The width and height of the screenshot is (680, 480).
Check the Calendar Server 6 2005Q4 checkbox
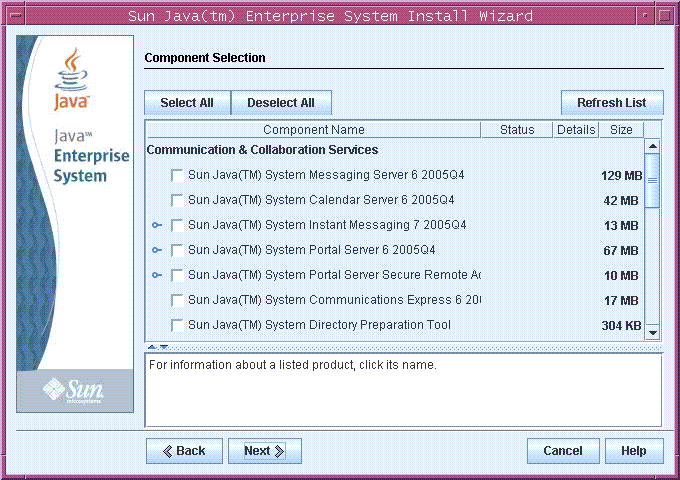[x=177, y=200]
